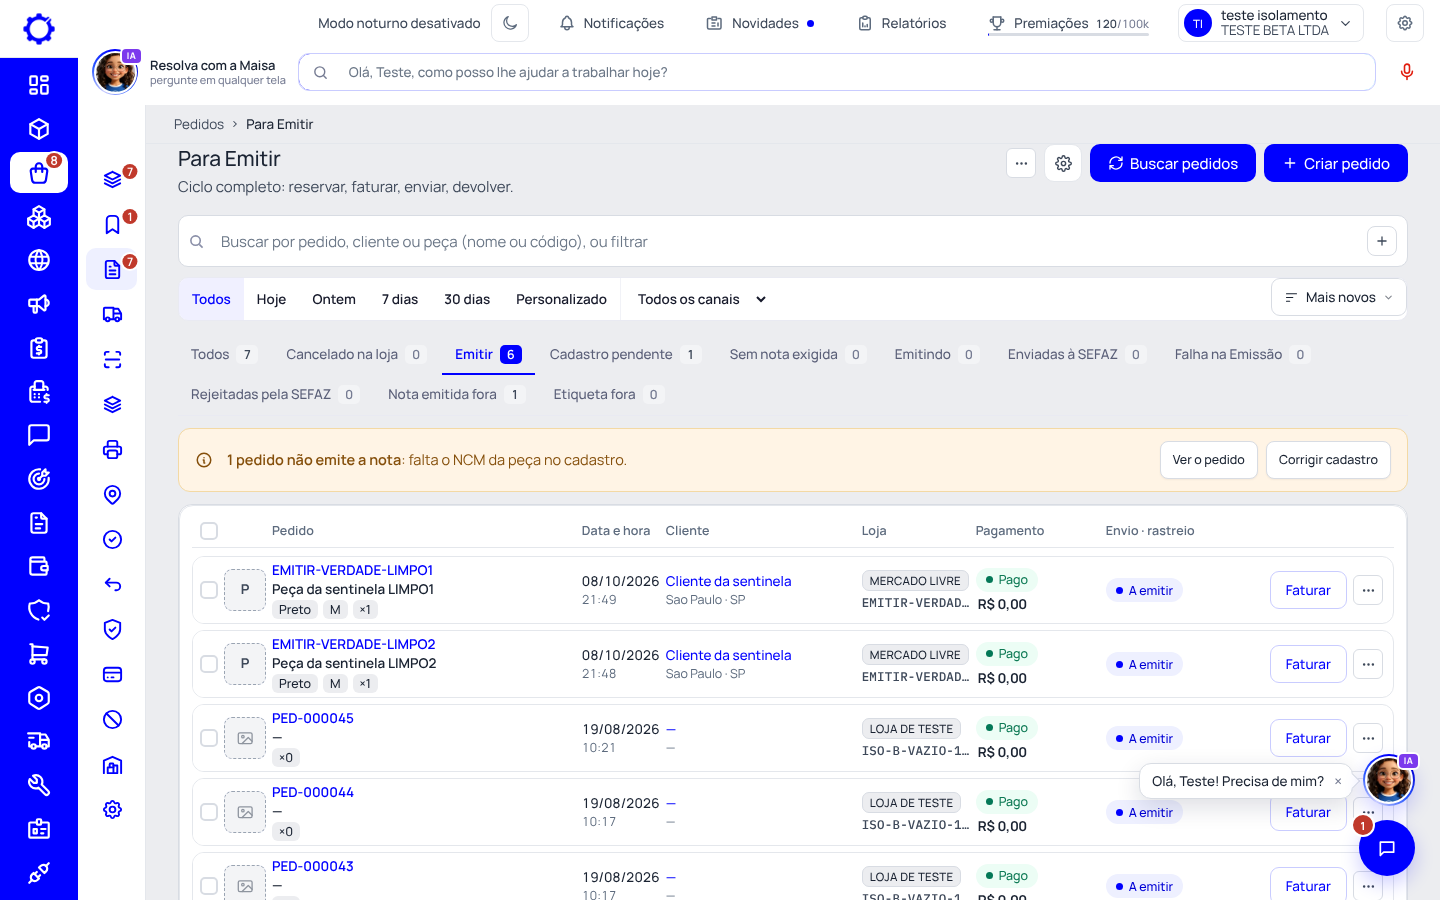Screen dimensions: 1440x900
Task: Open more options menu beside page settings gear
Action: point(1021,163)
